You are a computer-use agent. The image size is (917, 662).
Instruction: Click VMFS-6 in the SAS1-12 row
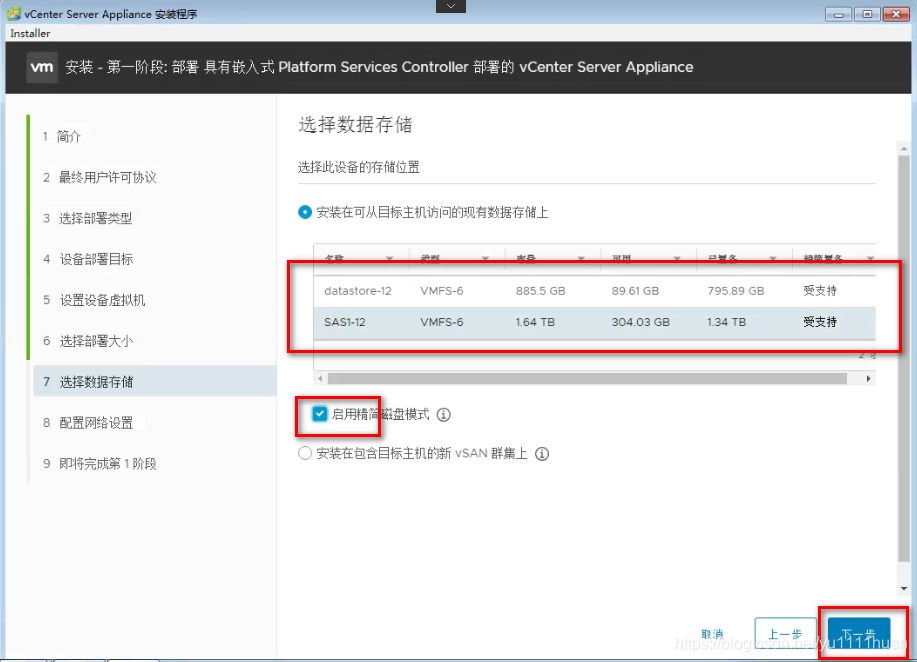coord(442,322)
